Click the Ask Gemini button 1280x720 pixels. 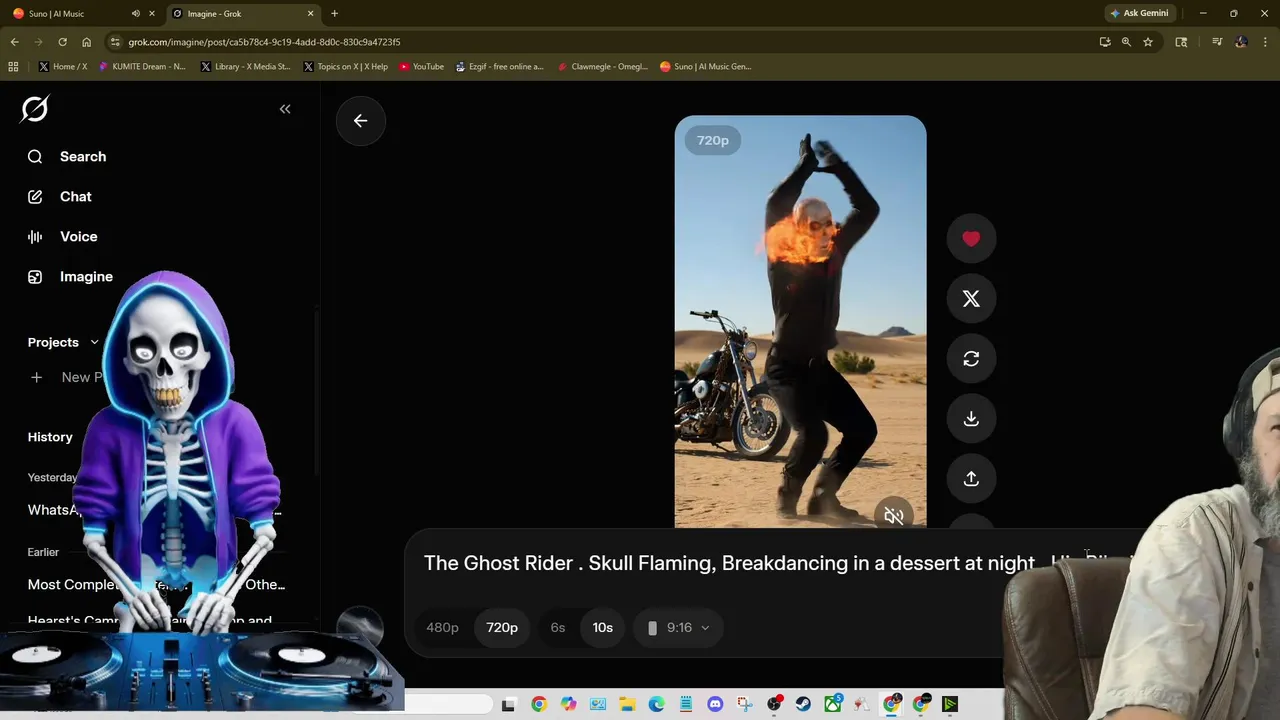click(x=1139, y=13)
